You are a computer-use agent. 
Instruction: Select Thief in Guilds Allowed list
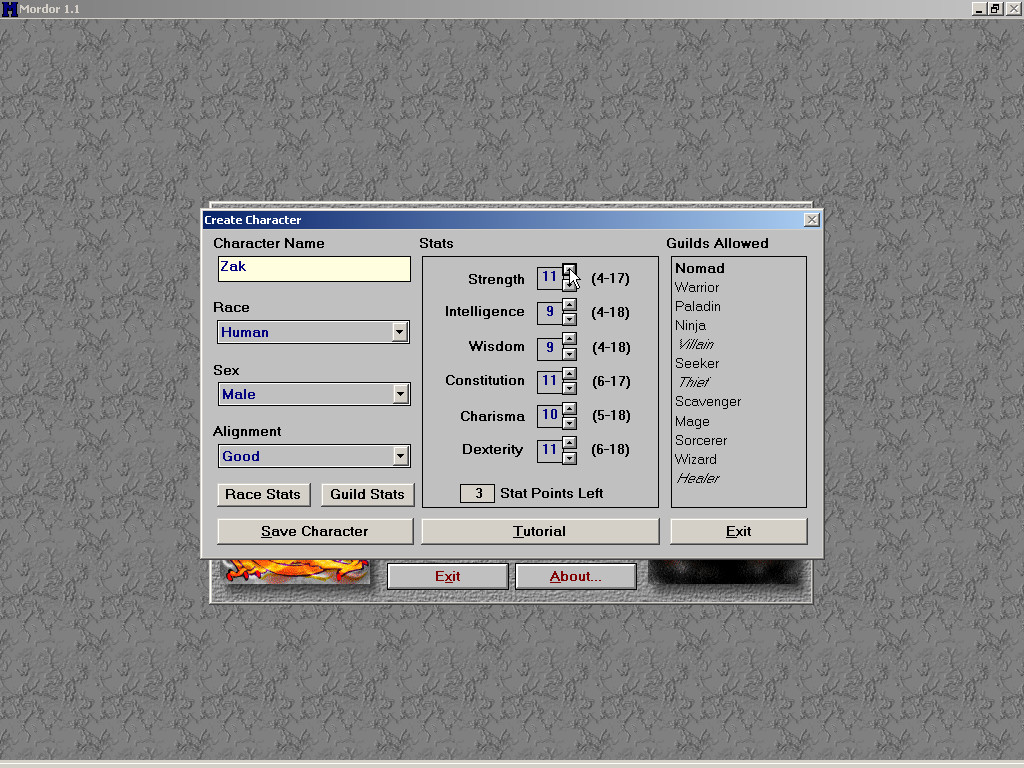[x=694, y=382]
